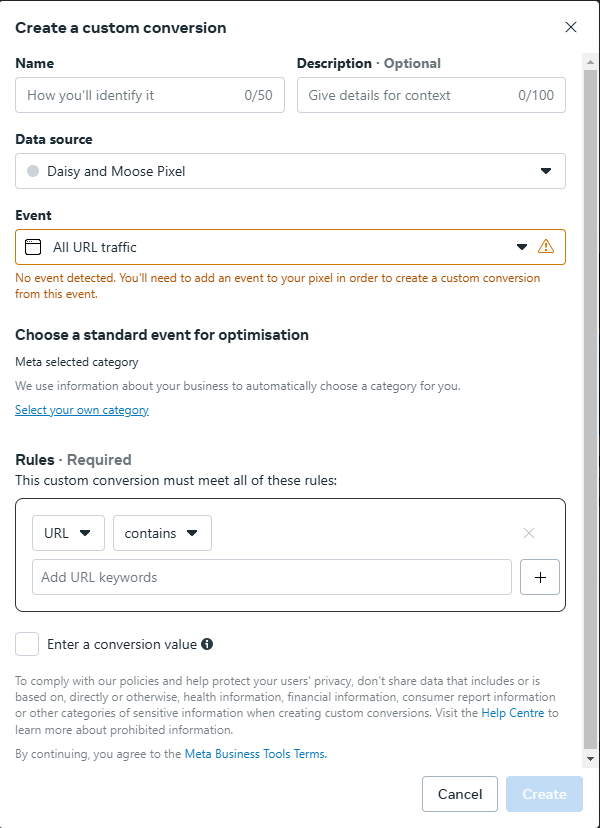This screenshot has width=600, height=828.
Task: Click the 'Data source' label
Action: click(54, 139)
